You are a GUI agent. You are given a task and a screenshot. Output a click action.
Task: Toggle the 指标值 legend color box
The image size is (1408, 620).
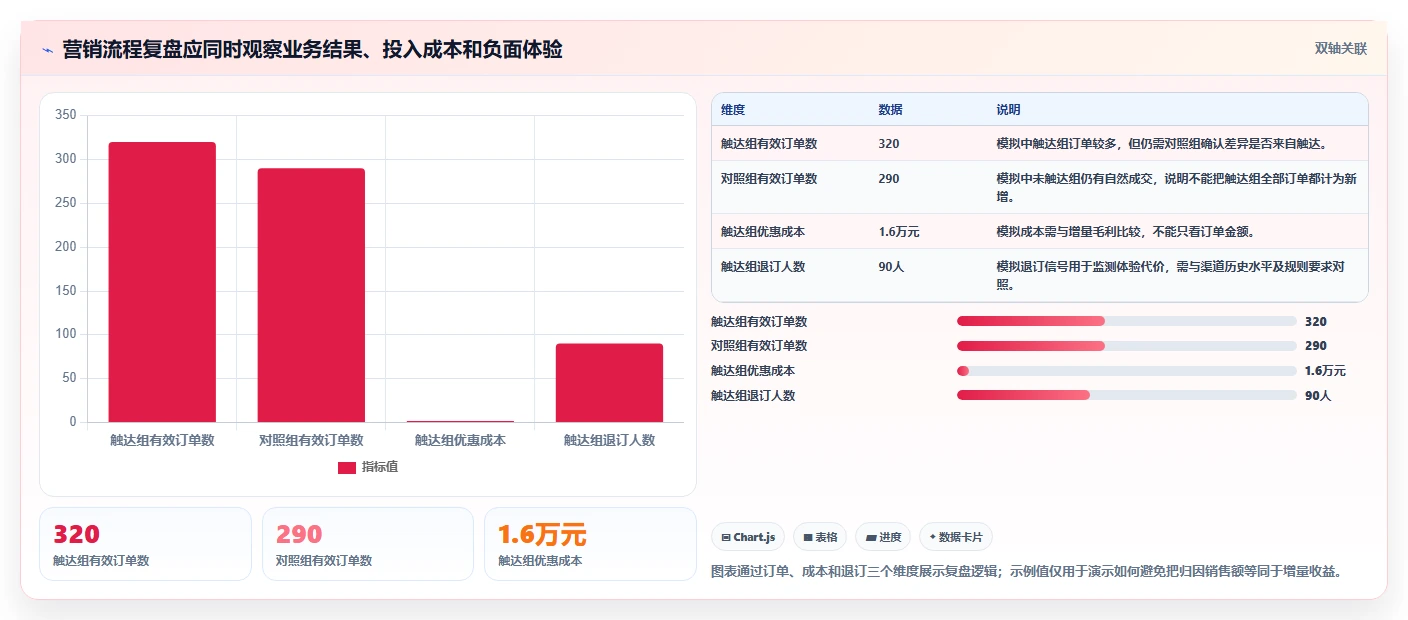point(347,468)
